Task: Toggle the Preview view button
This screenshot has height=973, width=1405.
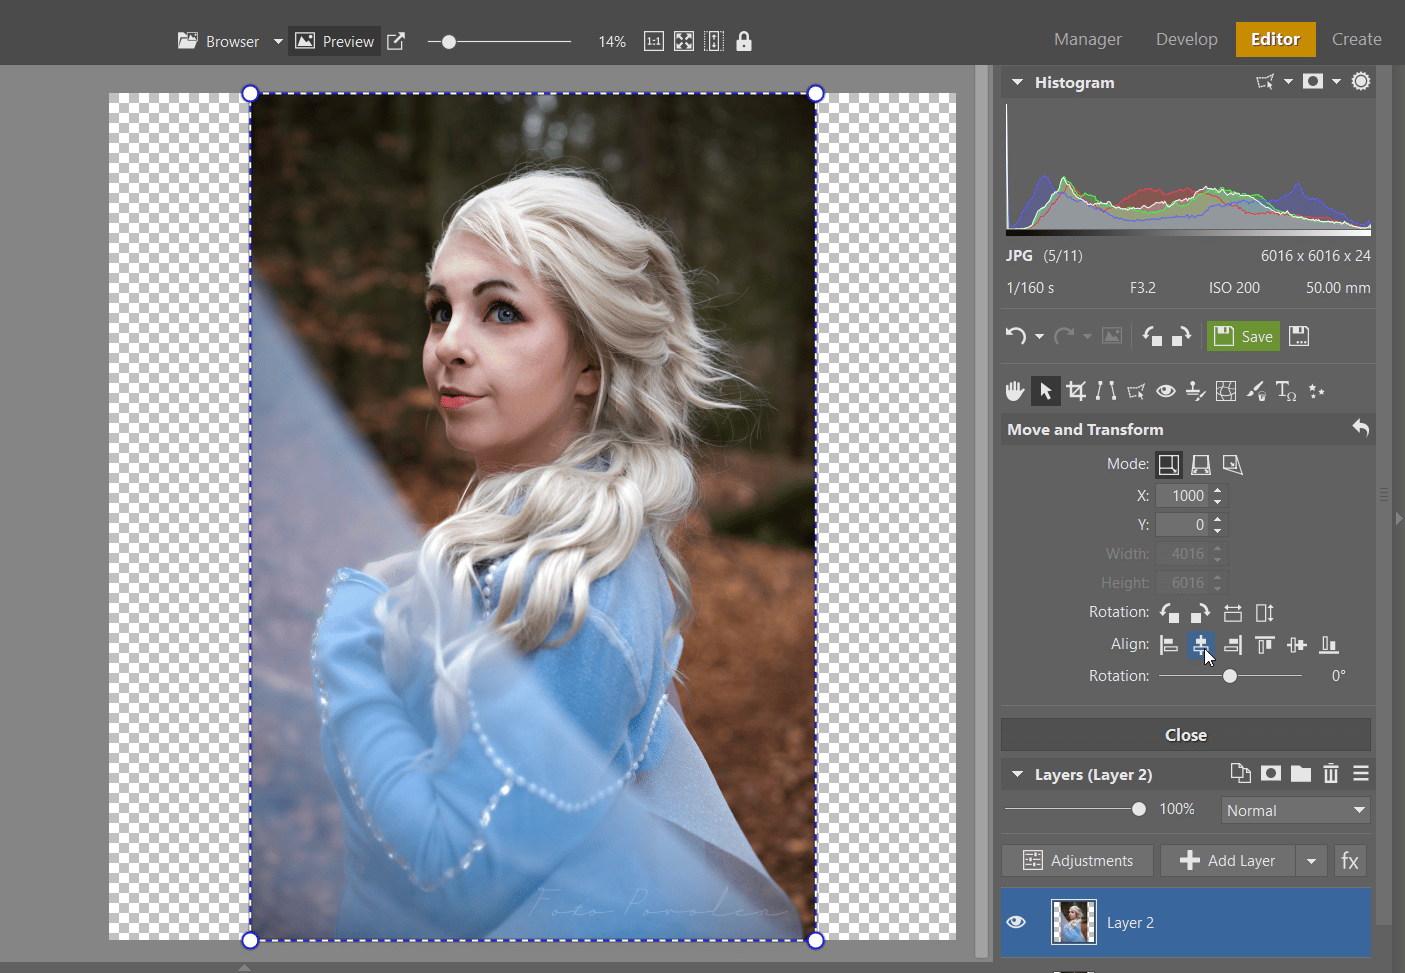Action: coord(335,41)
